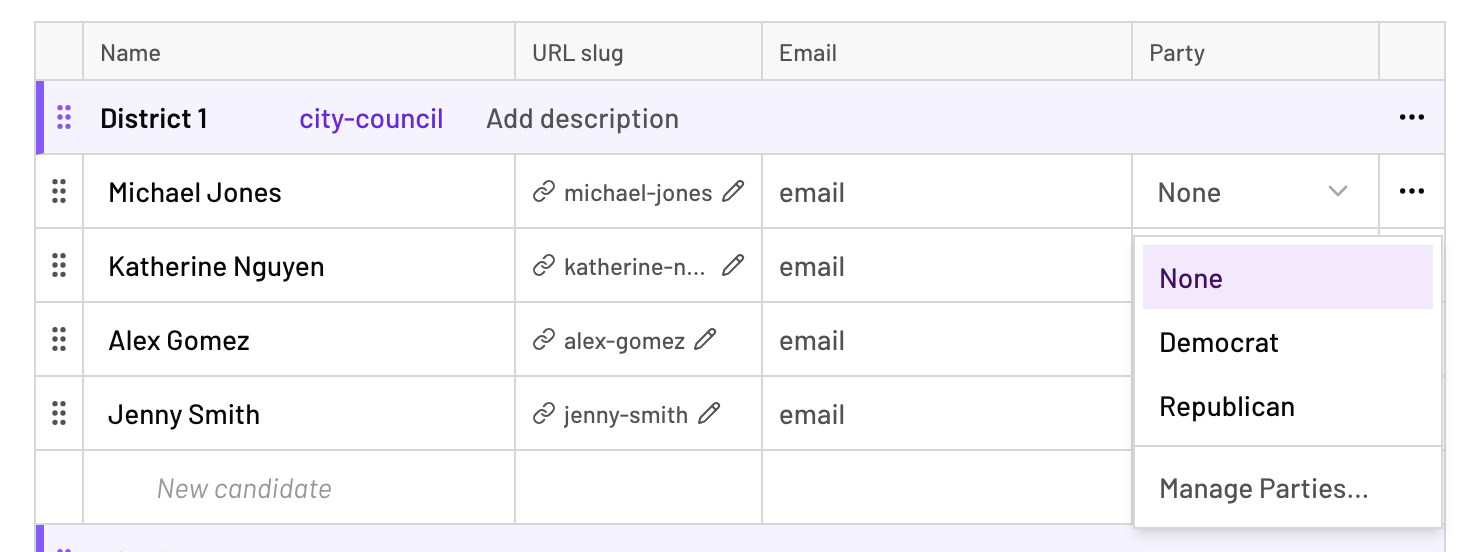This screenshot has height=552, width=1476.
Task: Click the city-council link
Action: click(x=371, y=119)
